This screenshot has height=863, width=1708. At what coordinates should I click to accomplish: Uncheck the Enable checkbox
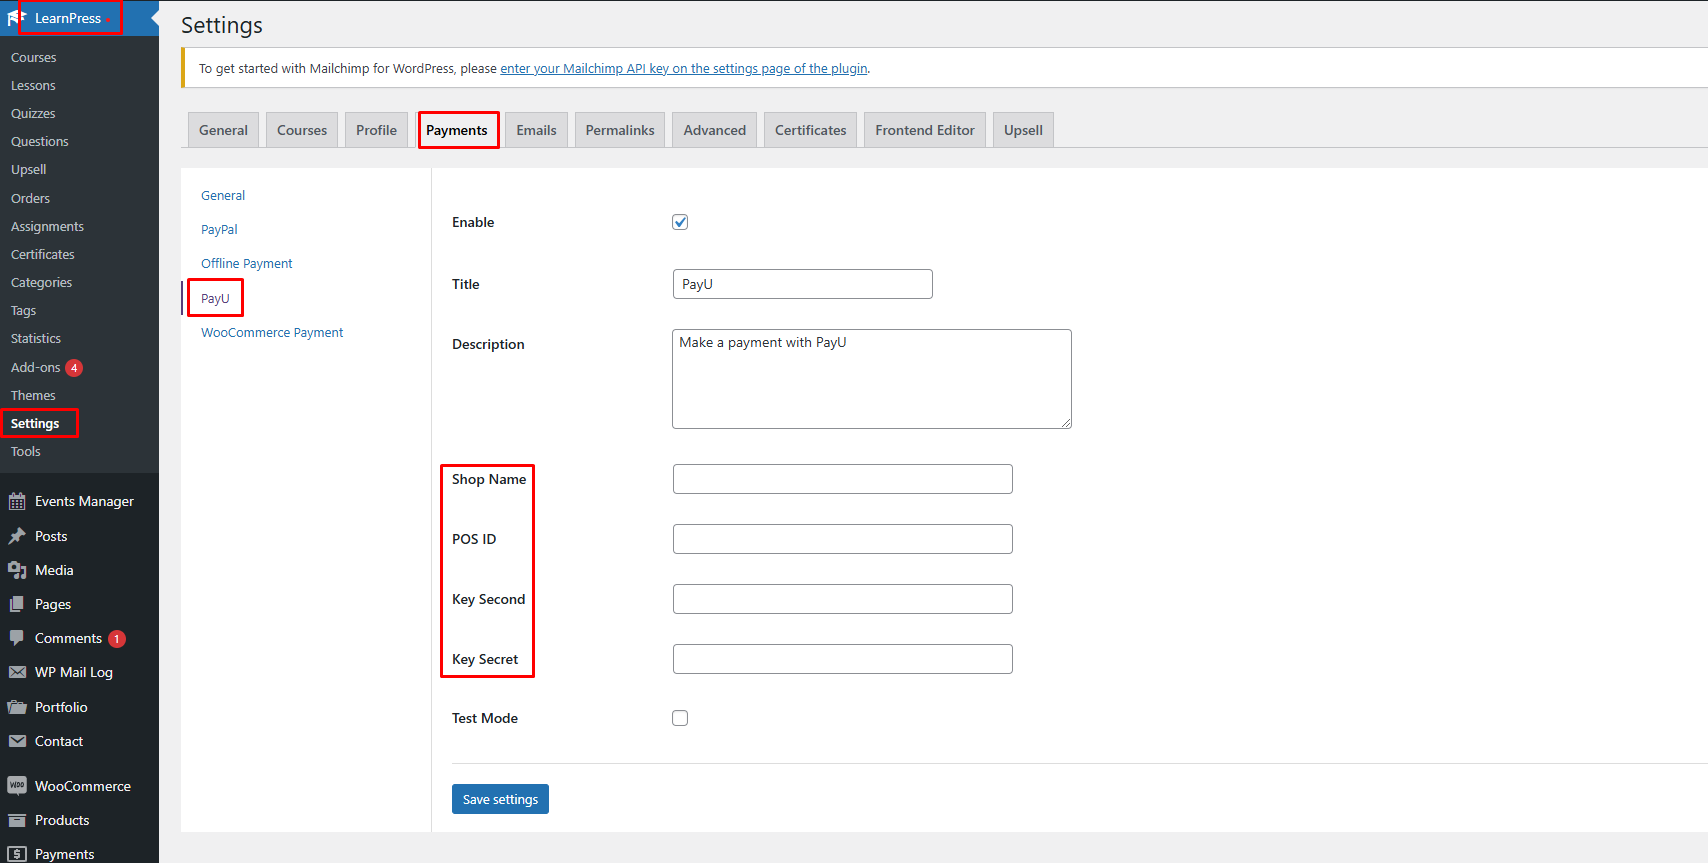tap(680, 222)
